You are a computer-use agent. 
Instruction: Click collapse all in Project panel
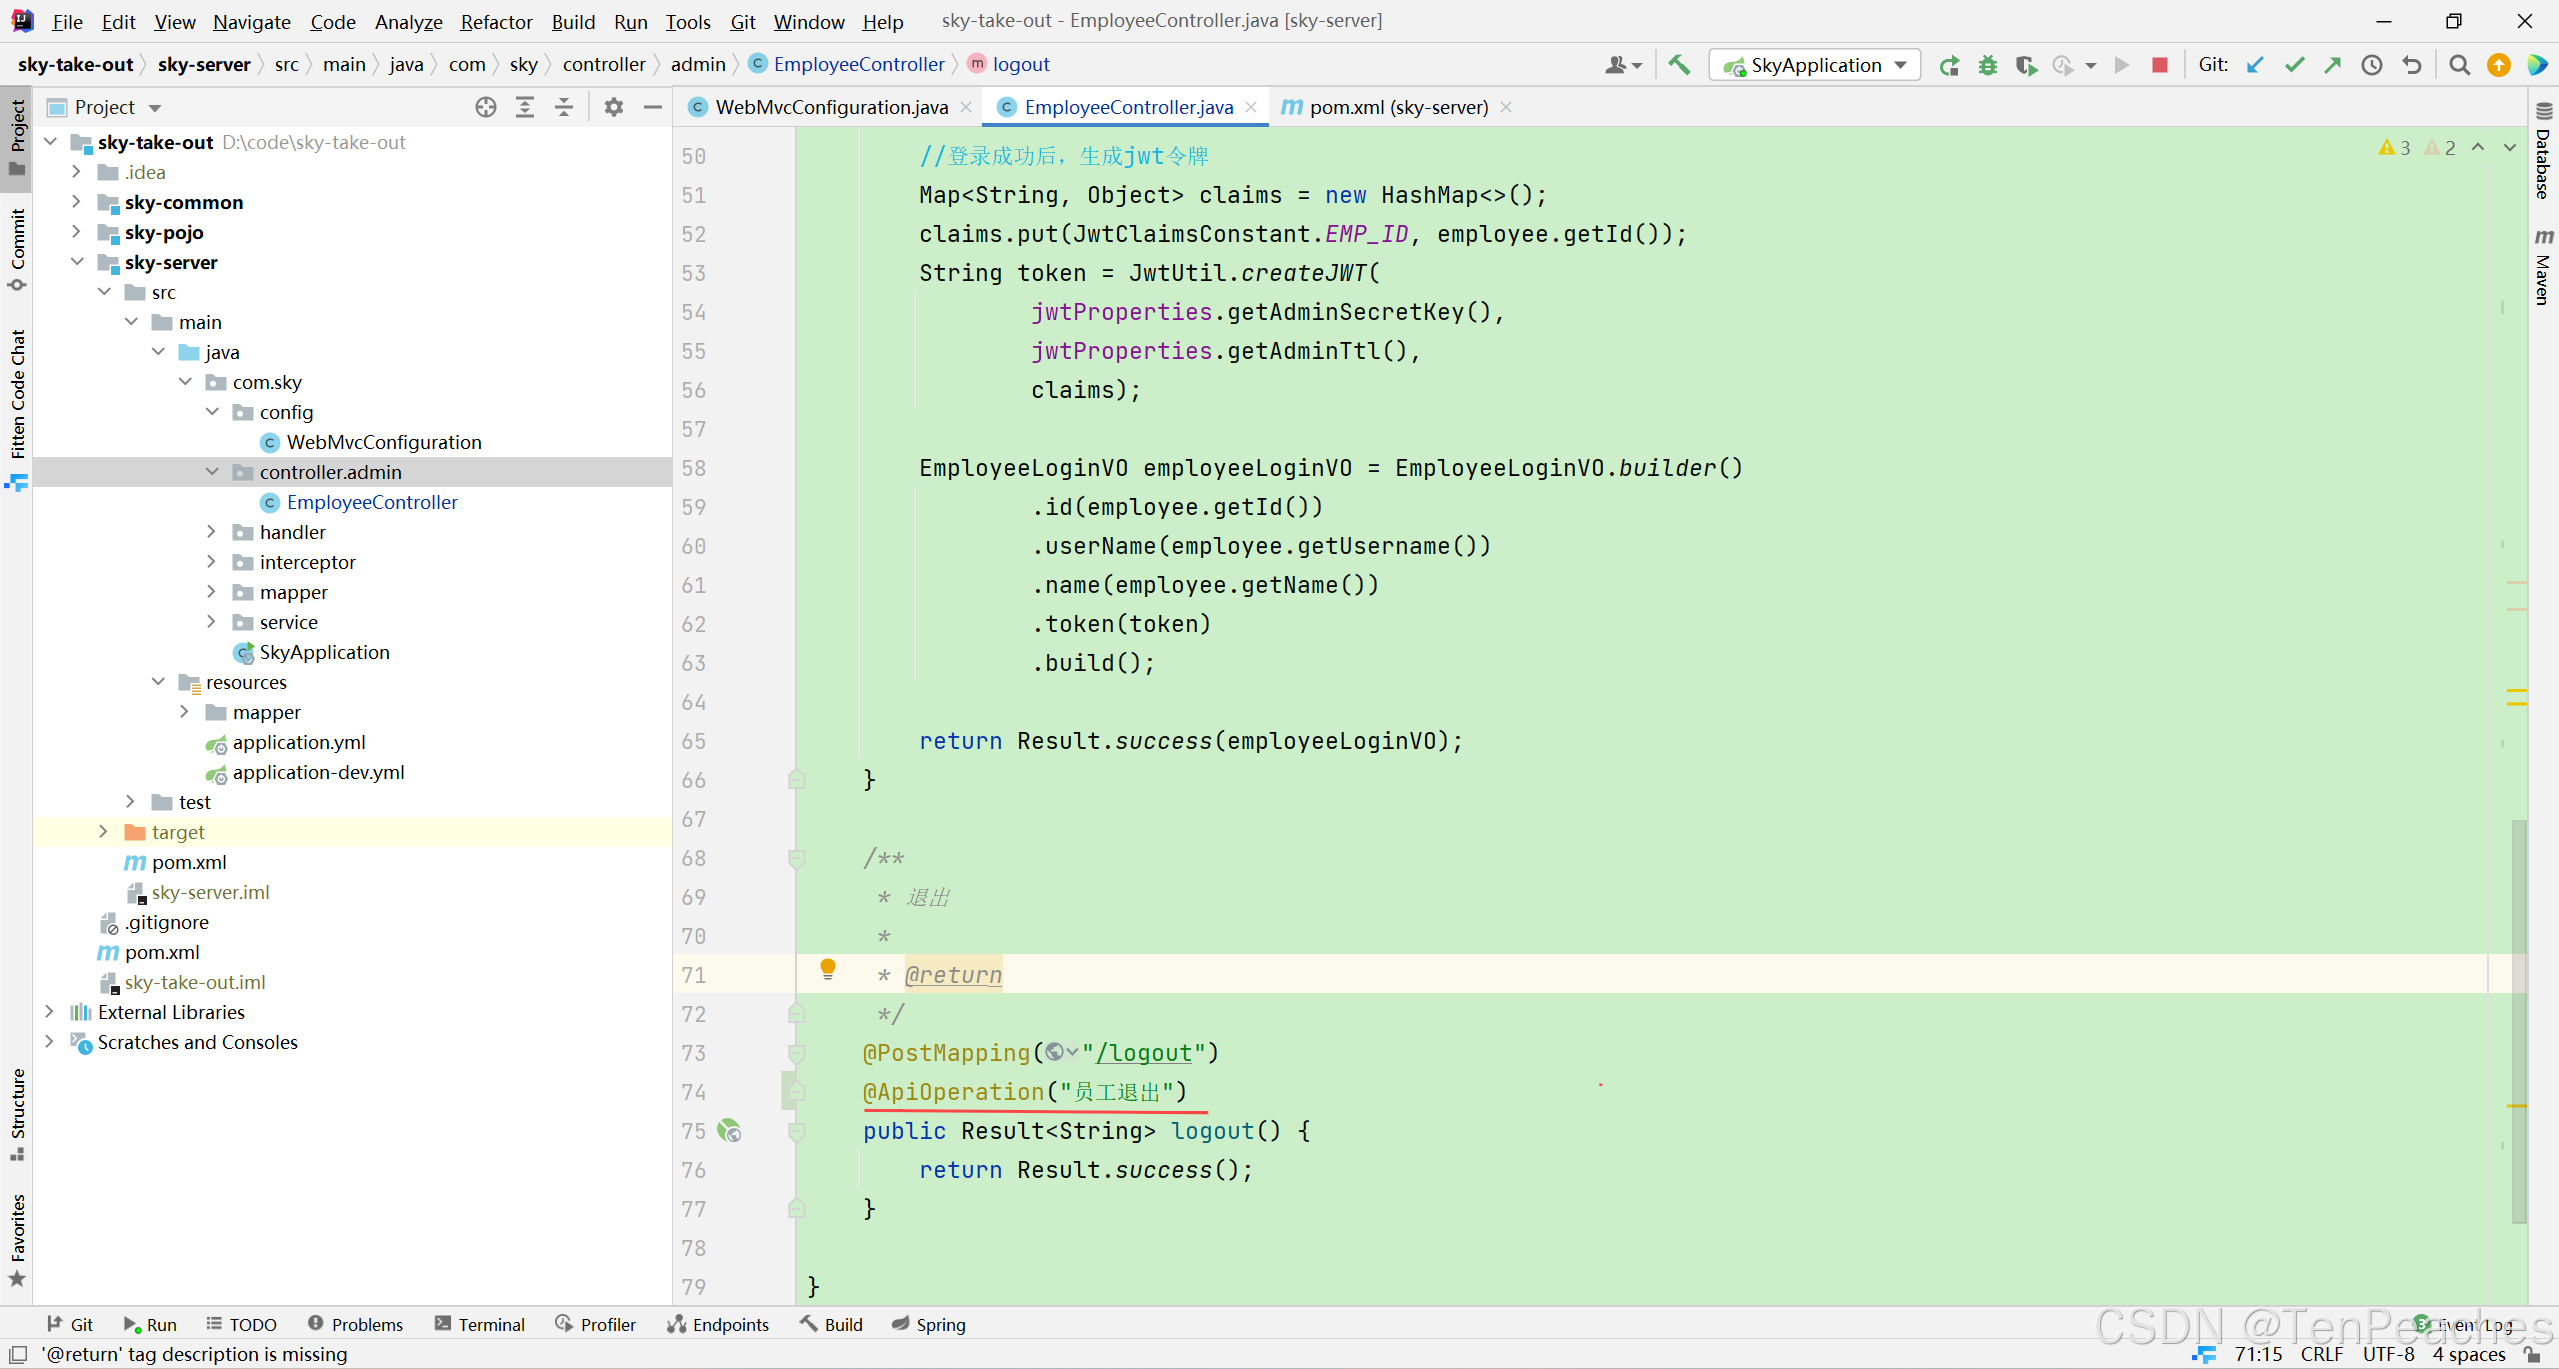tap(564, 107)
